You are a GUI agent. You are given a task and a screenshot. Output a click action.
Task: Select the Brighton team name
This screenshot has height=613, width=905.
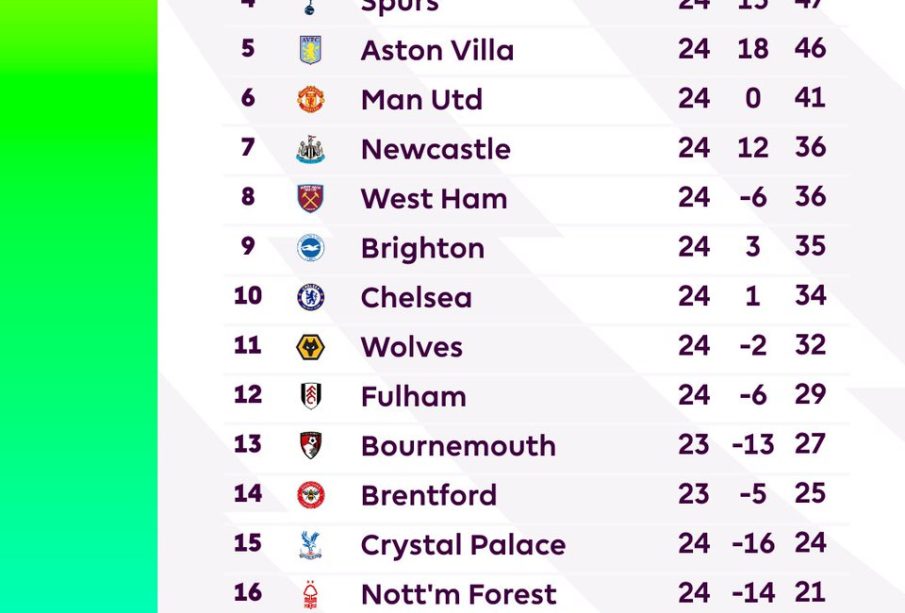click(422, 248)
